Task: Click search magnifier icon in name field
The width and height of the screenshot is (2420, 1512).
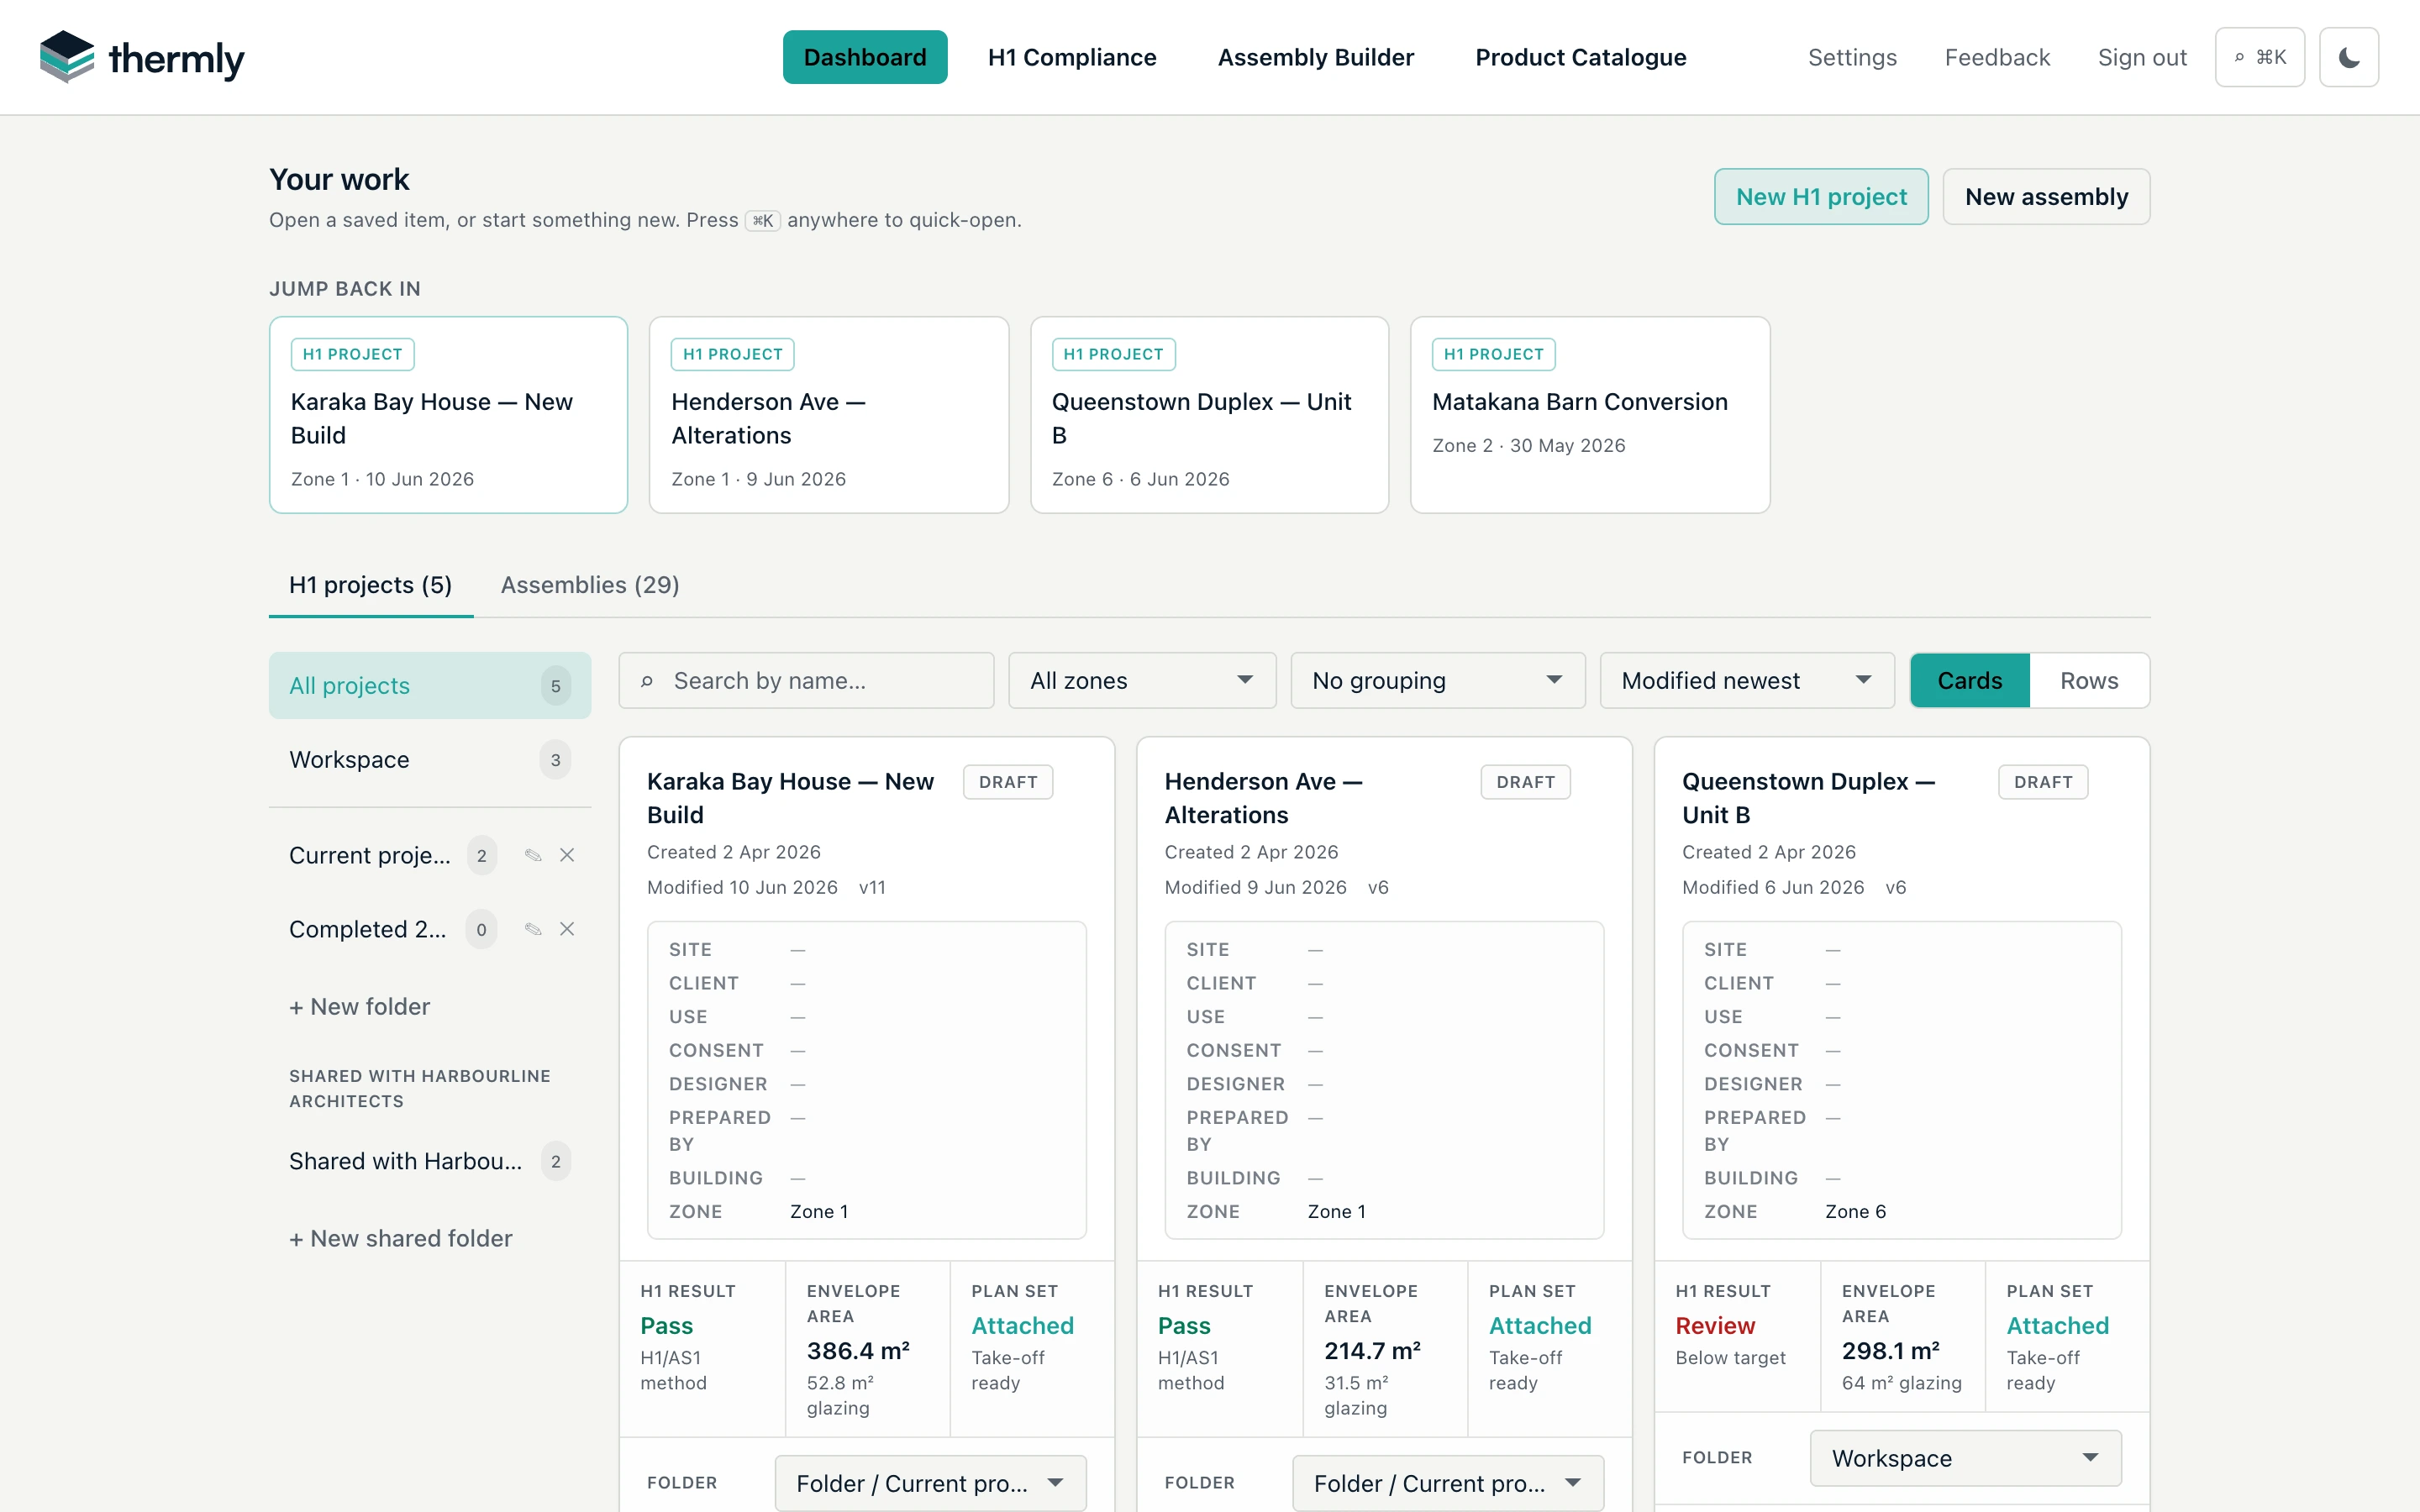Action: pos(647,681)
